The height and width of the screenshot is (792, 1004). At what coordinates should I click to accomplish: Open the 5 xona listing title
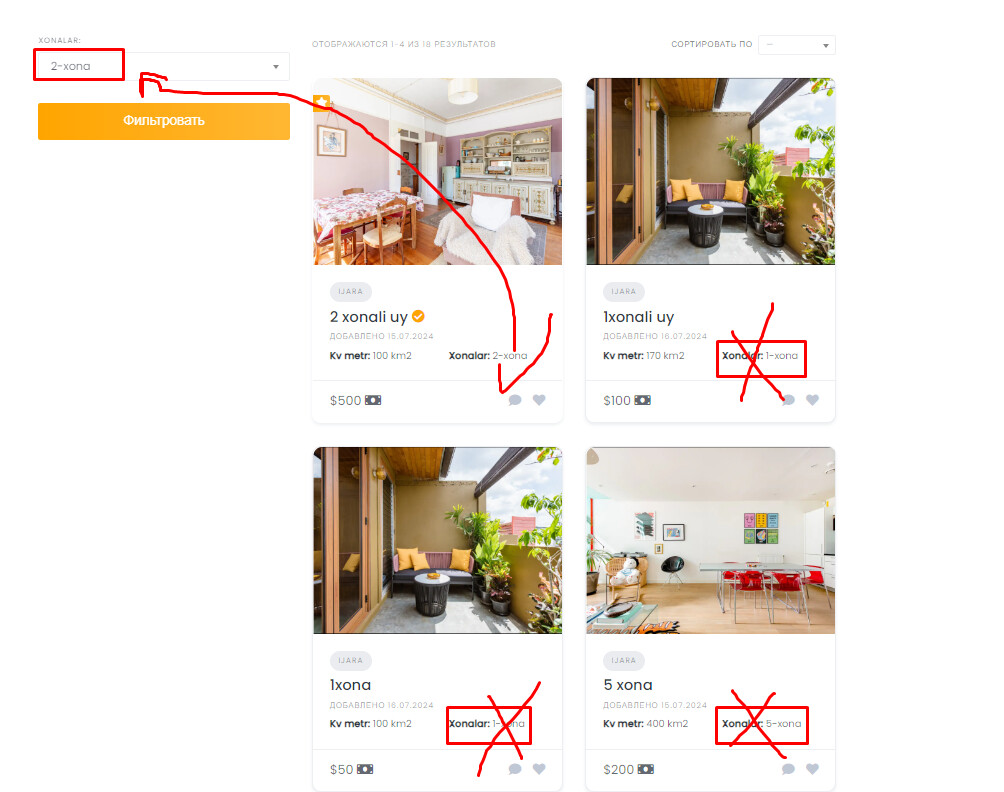(628, 685)
